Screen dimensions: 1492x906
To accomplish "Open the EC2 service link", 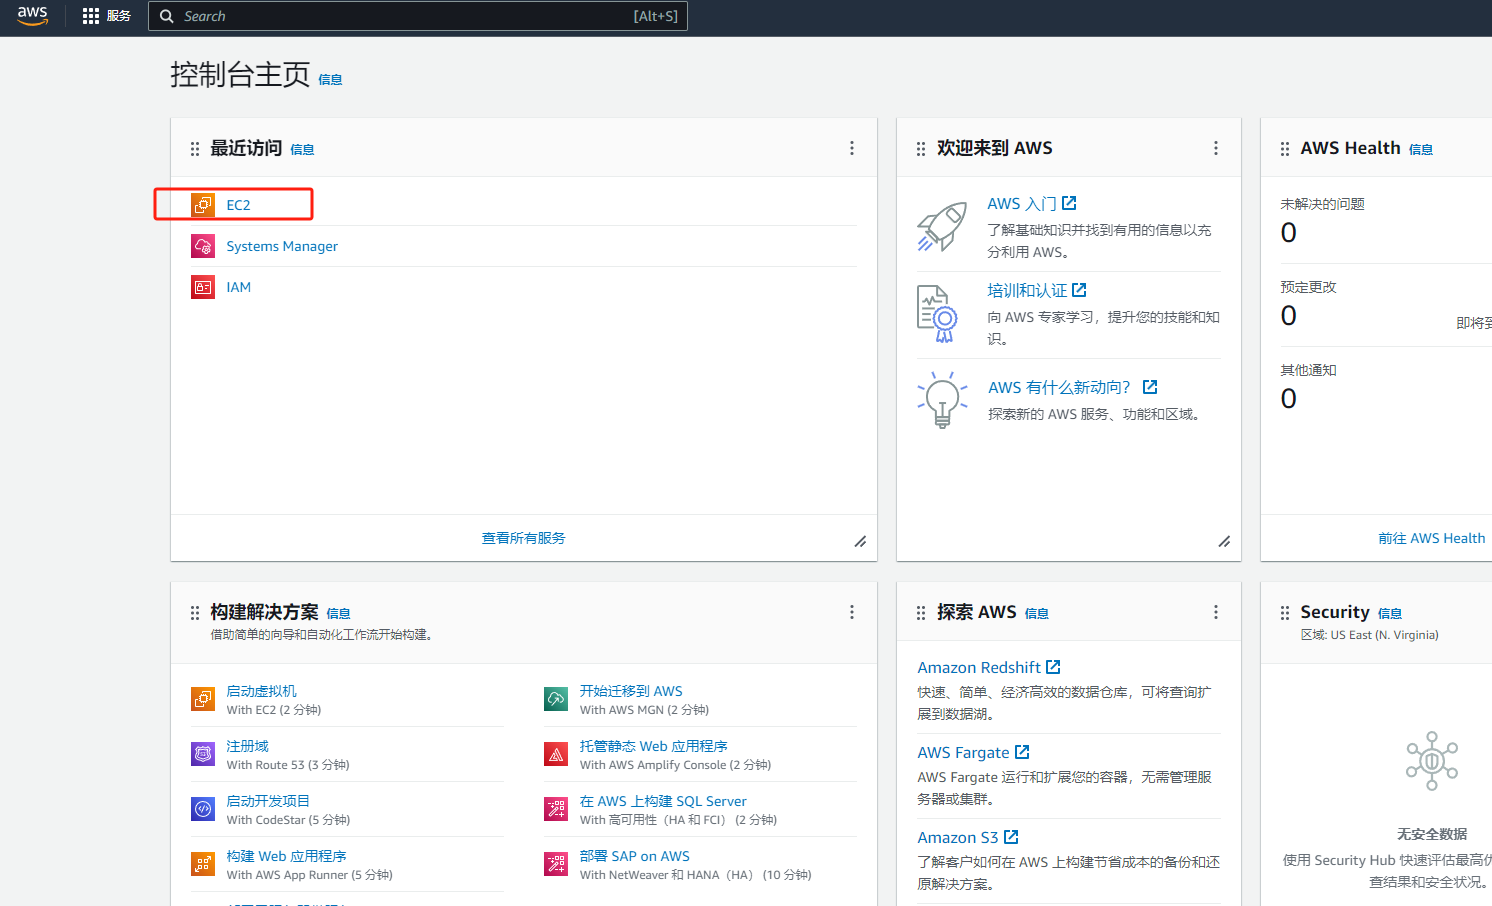I will [x=238, y=205].
